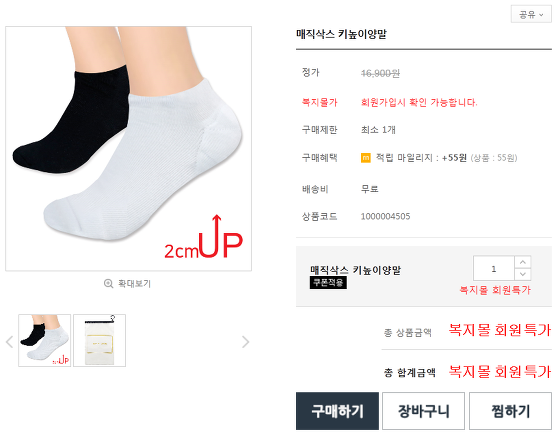
Task: Show next thumbnails with right arrow
Action: [245, 342]
